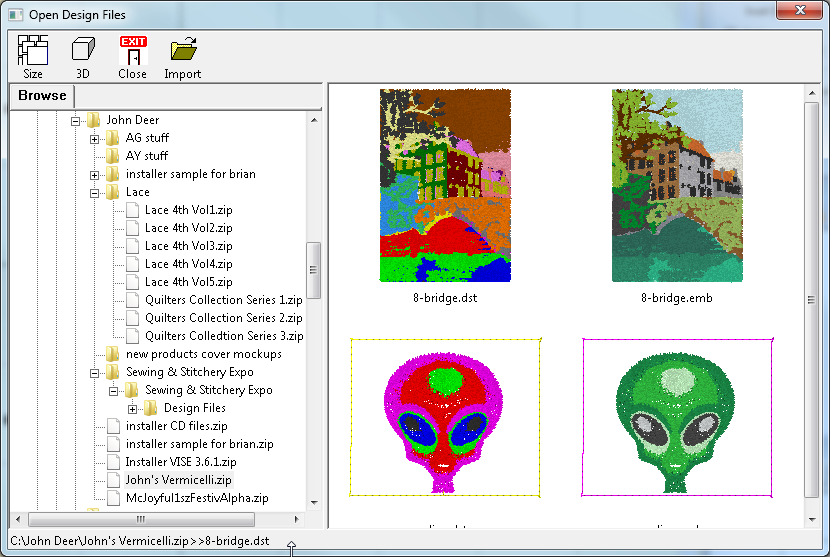
Task: Open the Import folder icon
Action: [x=183, y=52]
